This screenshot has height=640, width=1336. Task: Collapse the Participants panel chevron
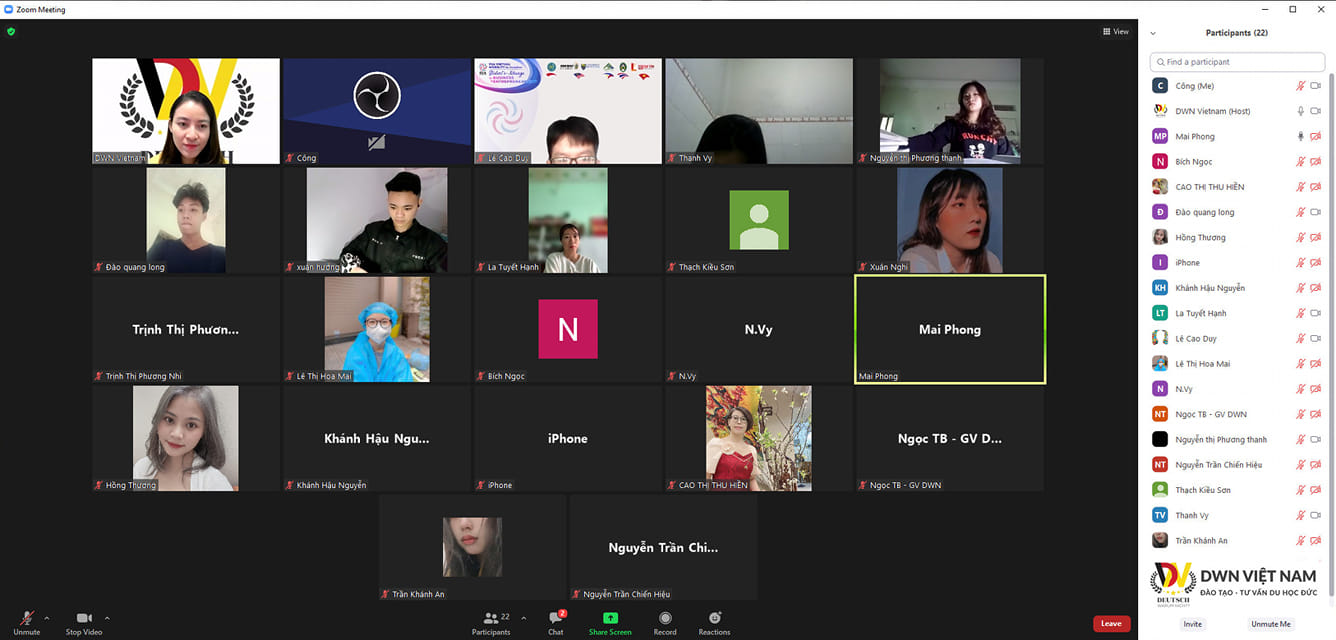click(1153, 33)
